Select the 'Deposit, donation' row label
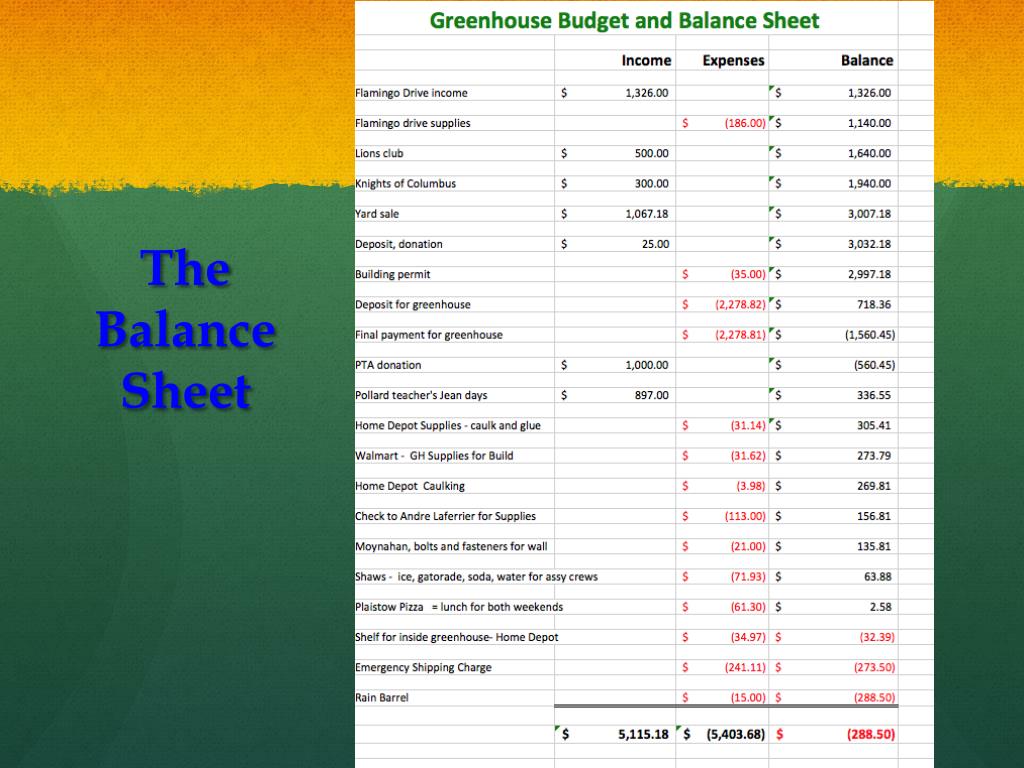 pyautogui.click(x=399, y=244)
